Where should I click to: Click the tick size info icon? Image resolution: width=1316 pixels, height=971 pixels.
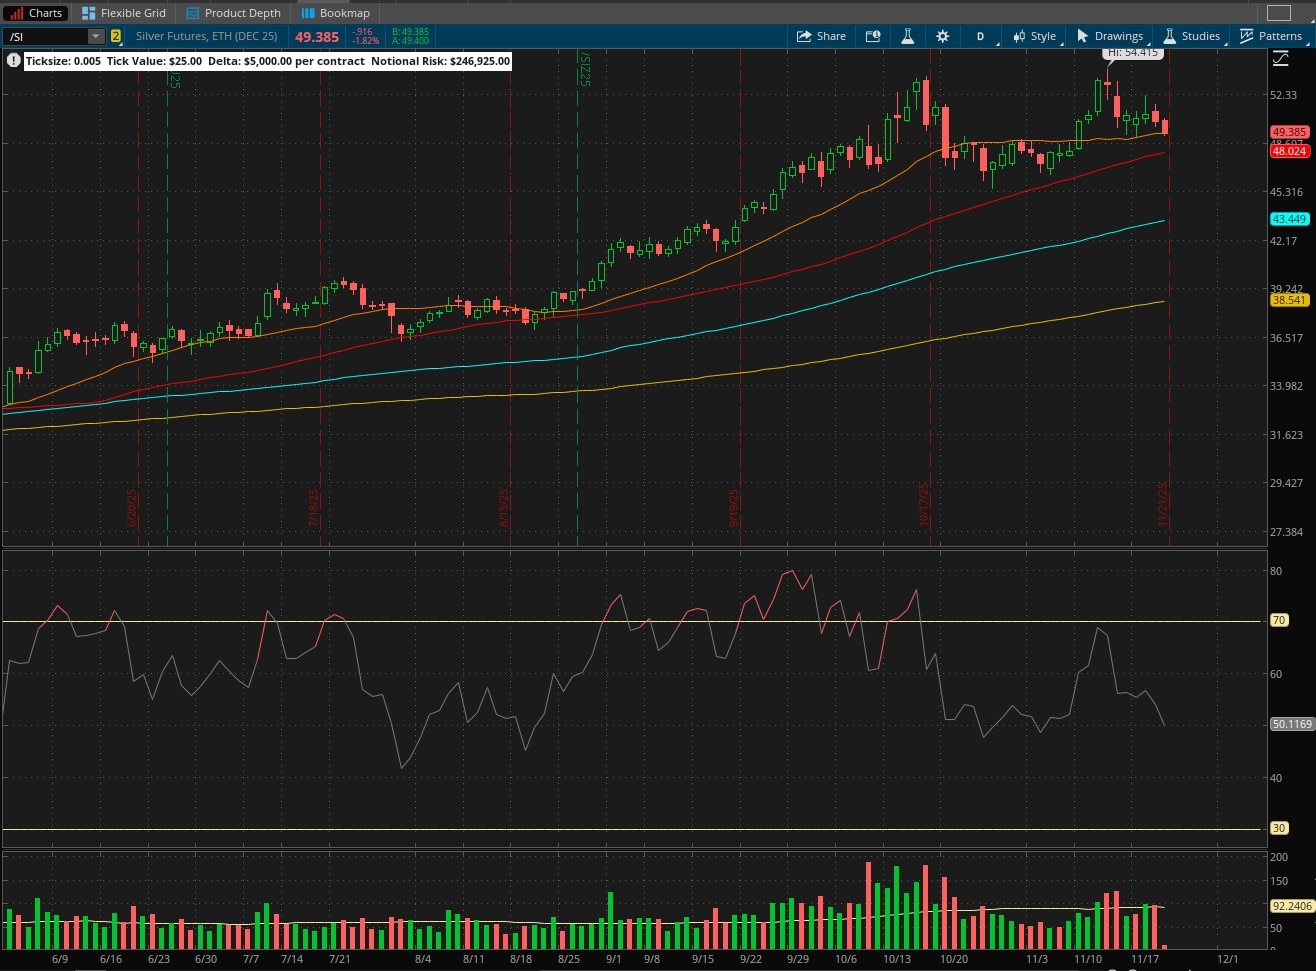point(13,60)
